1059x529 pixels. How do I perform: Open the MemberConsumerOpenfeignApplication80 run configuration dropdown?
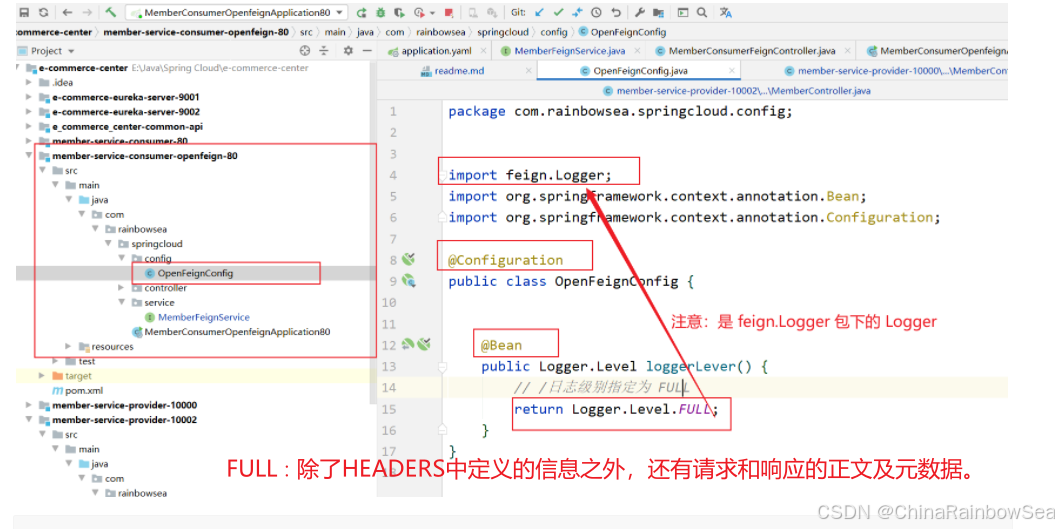point(236,12)
